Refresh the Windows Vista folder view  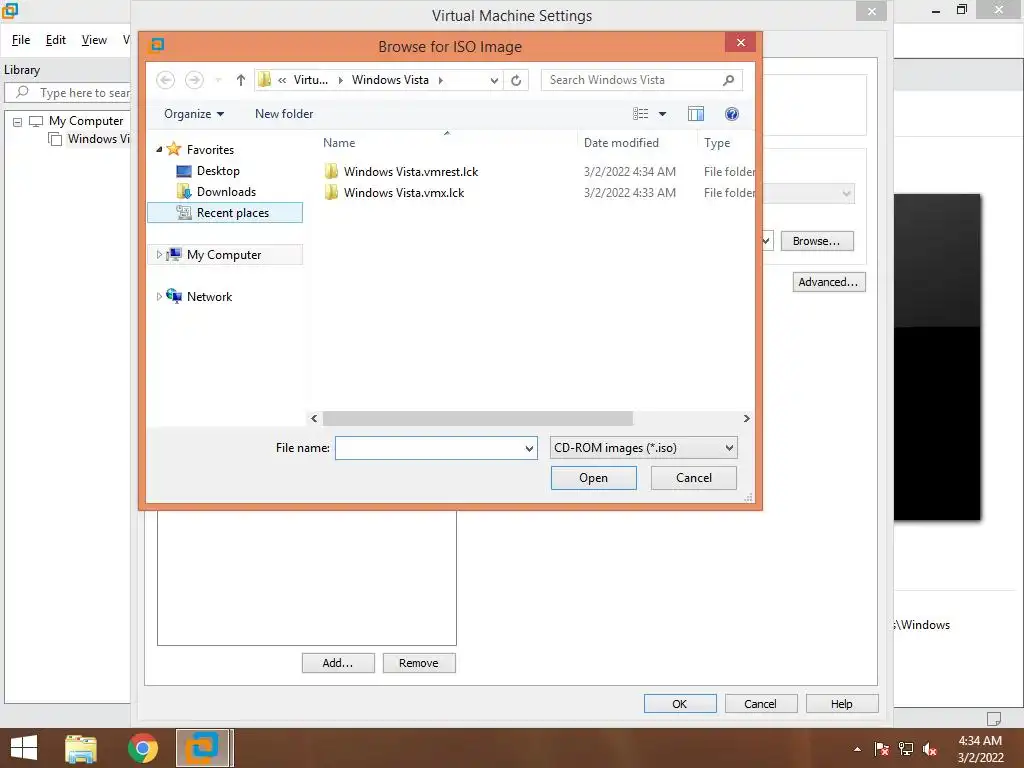click(516, 80)
